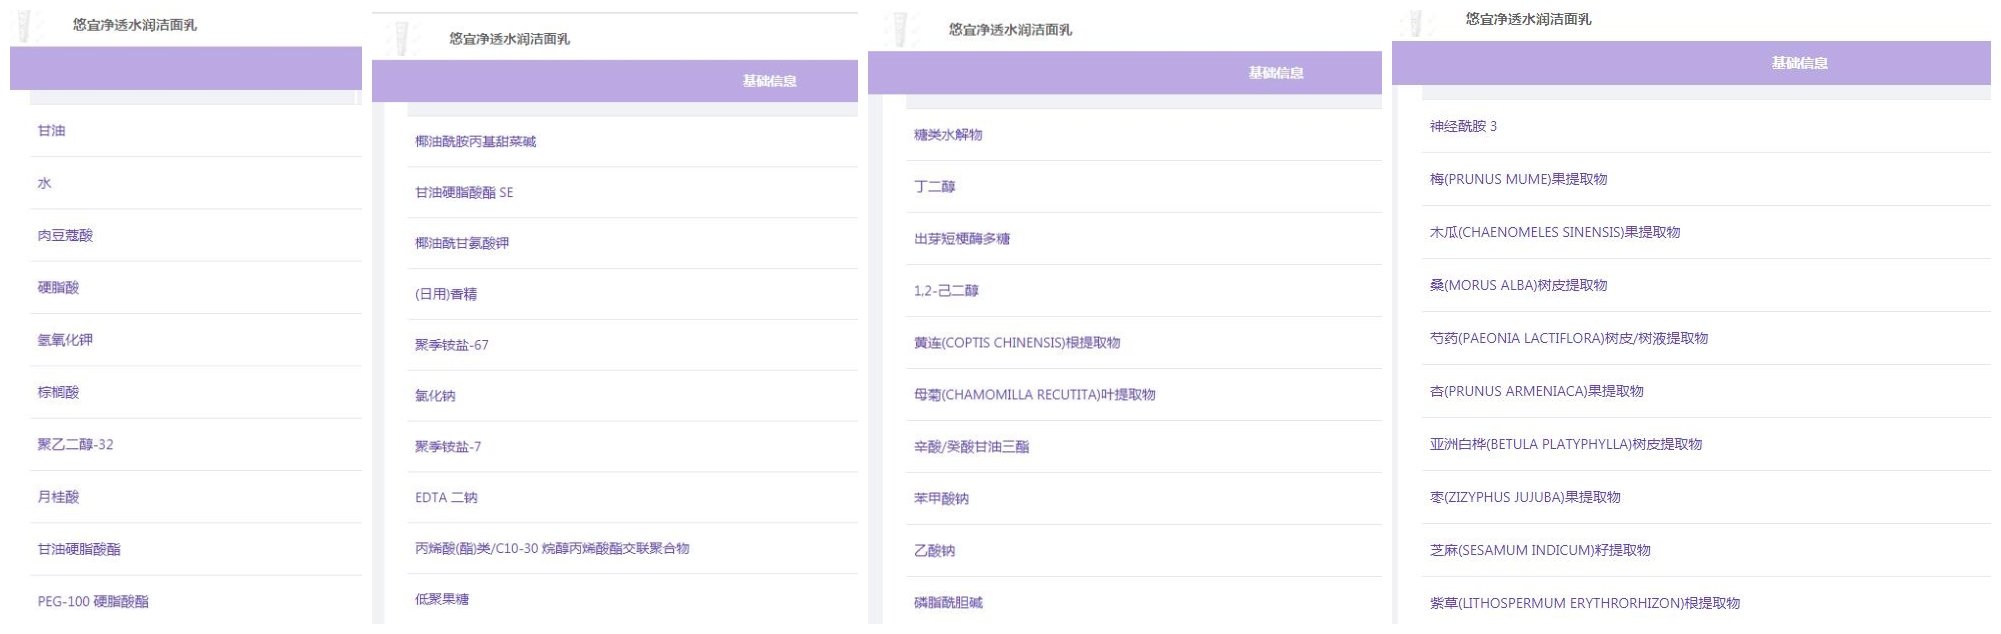Image resolution: width=2001 pixels, height=634 pixels.
Task: View the 低聚果糖 ingredient details
Action: (x=442, y=600)
